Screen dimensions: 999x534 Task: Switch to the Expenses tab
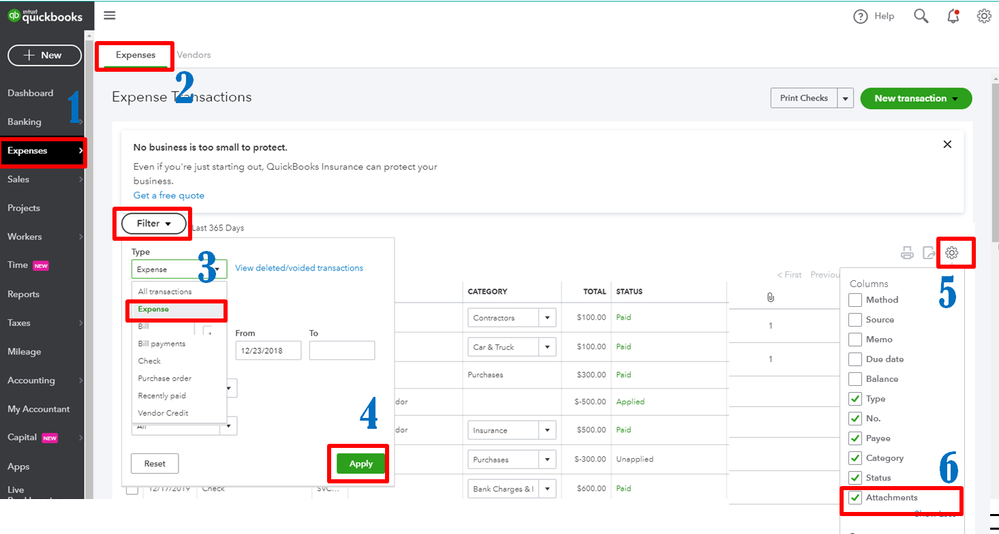click(136, 55)
